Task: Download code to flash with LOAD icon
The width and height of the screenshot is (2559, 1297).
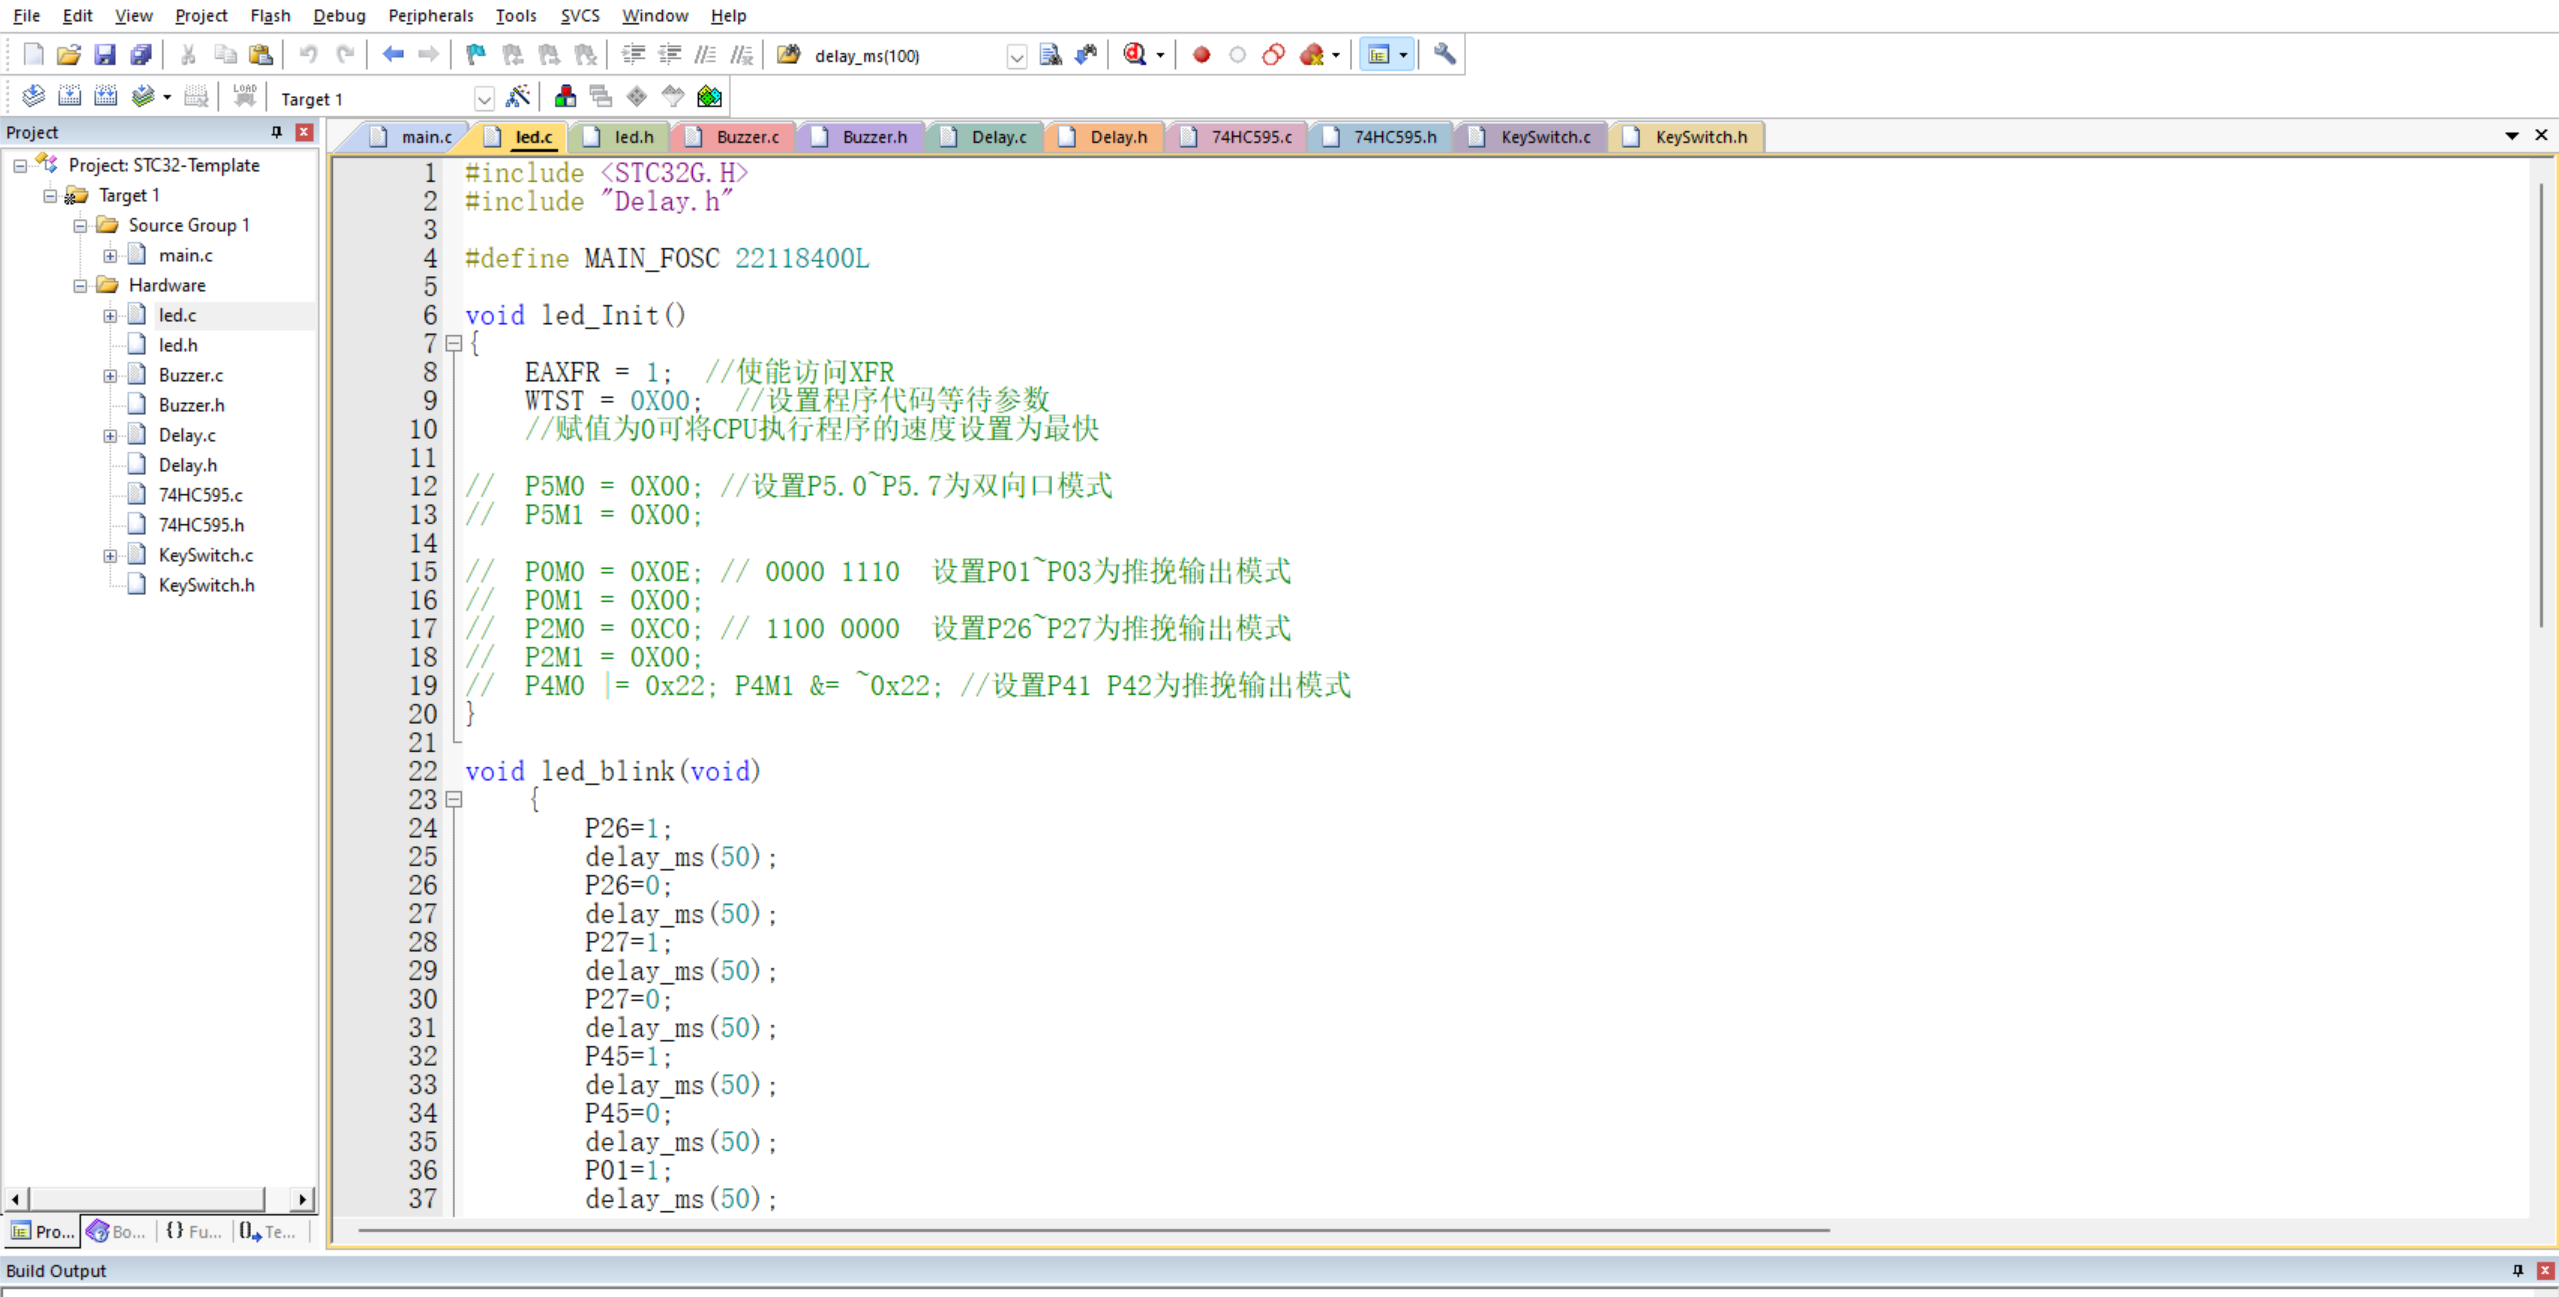Action: point(245,97)
